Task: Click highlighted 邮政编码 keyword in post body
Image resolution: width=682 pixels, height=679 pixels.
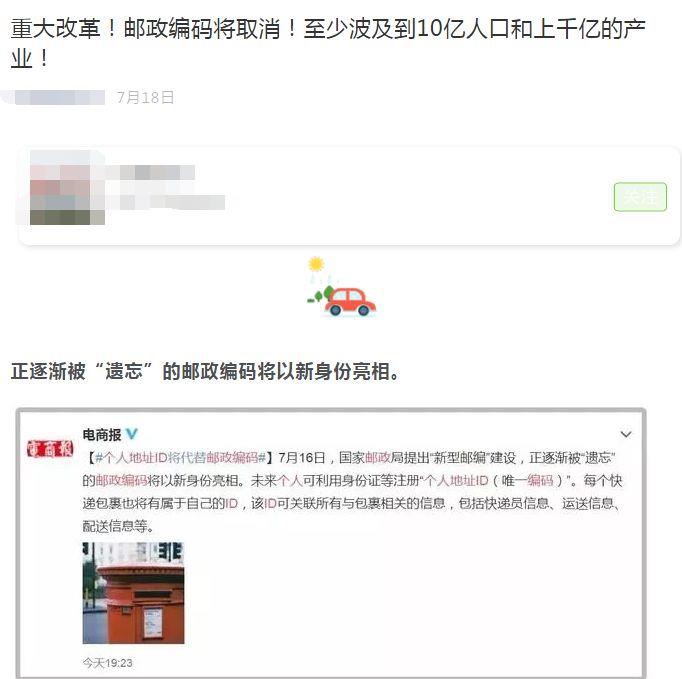Action: pyautogui.click(x=121, y=480)
